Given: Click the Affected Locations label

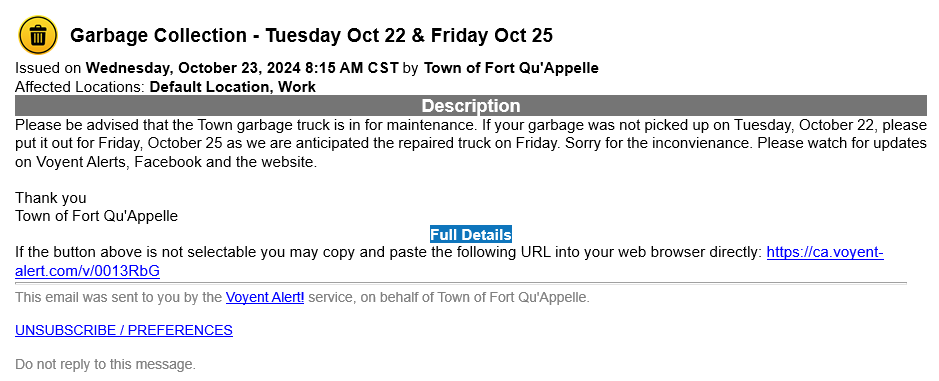Looking at the screenshot, I should pos(80,87).
